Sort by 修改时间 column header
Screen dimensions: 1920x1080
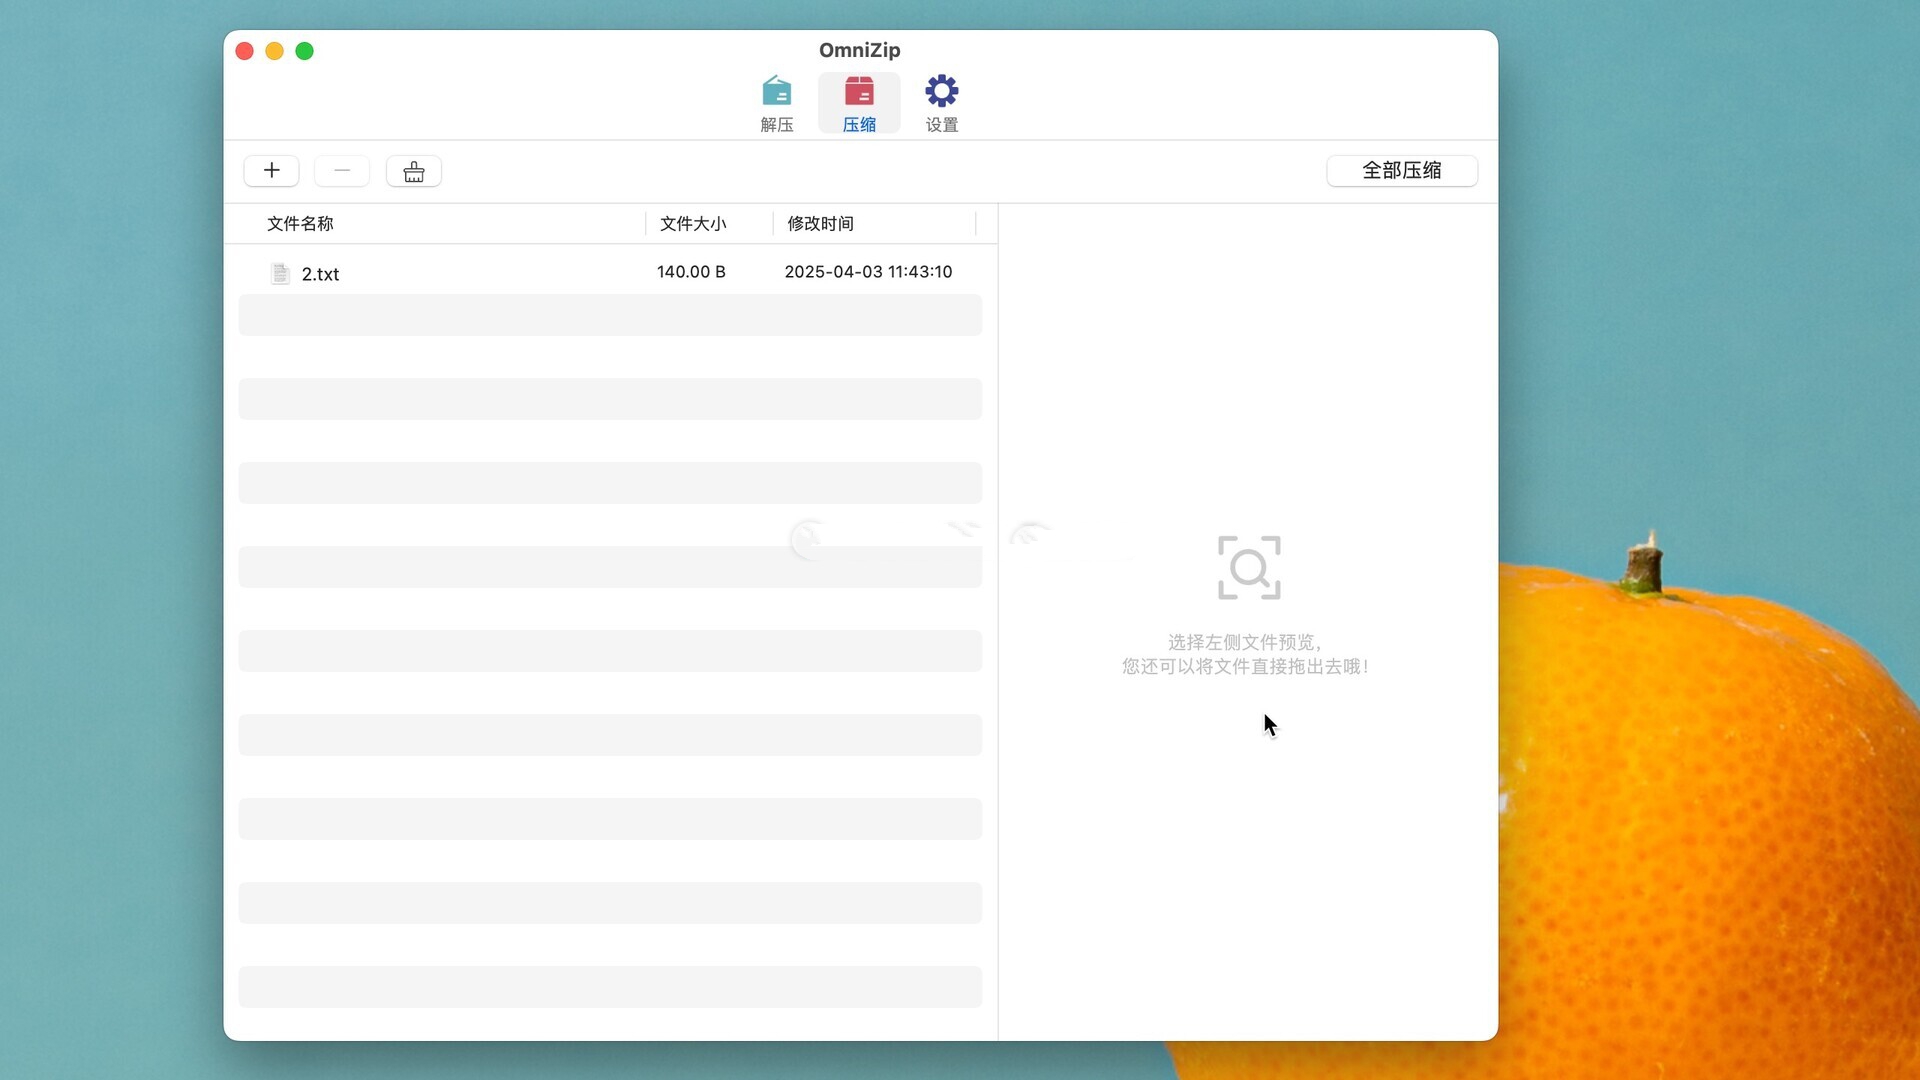point(820,224)
